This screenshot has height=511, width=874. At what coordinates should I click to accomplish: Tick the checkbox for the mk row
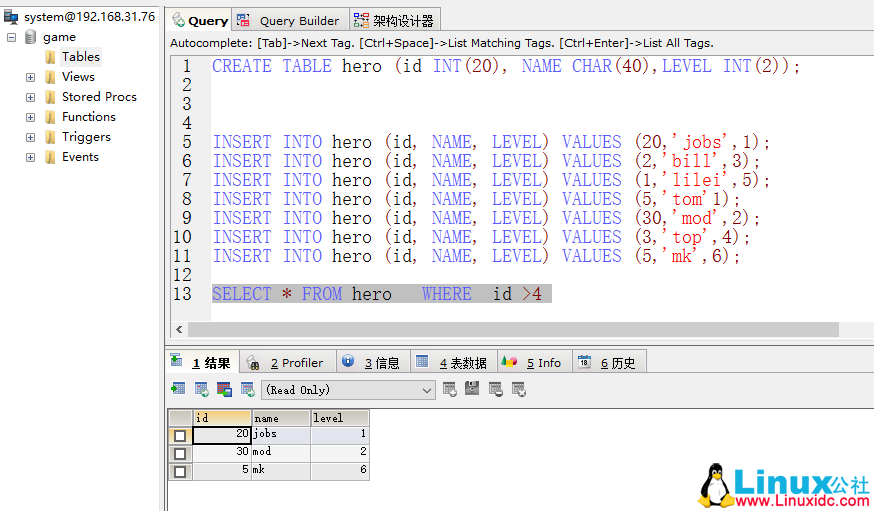point(180,472)
